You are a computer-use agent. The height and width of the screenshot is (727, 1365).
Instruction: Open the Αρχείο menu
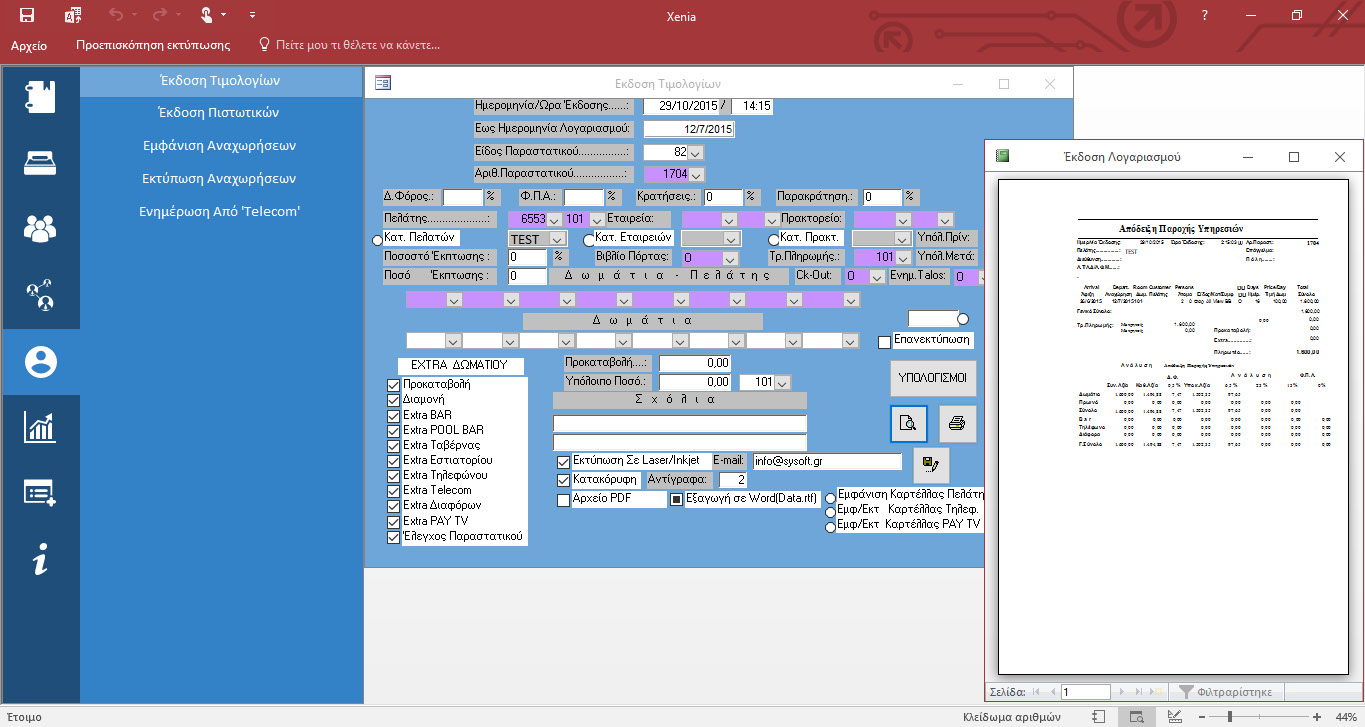pos(29,45)
